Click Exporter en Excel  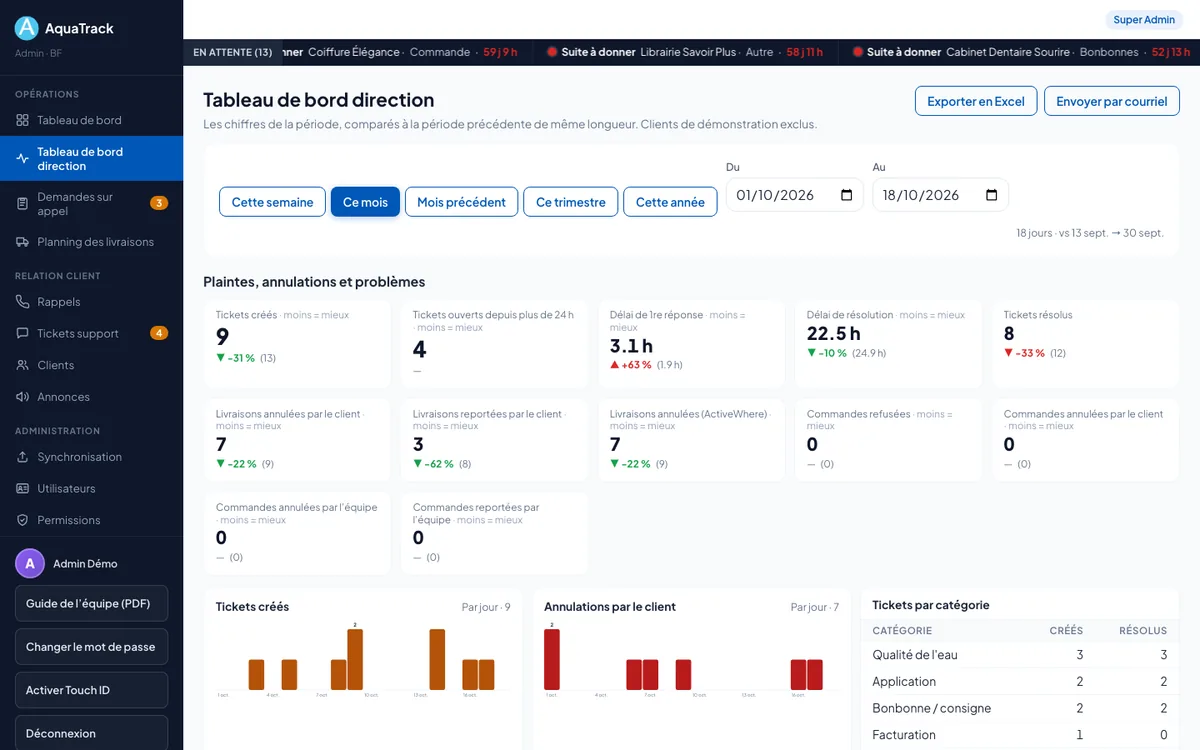click(x=976, y=101)
